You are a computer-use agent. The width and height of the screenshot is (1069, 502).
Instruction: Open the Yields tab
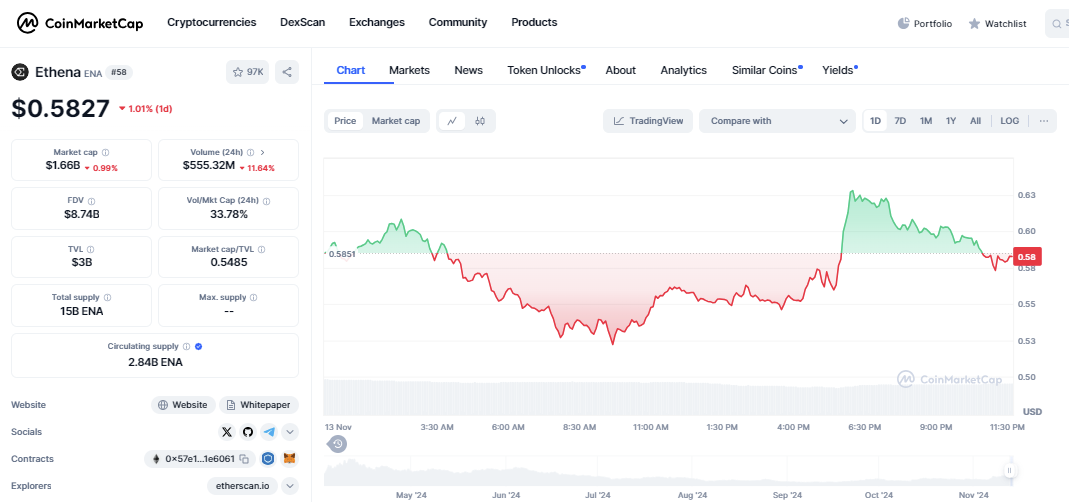[x=838, y=70]
